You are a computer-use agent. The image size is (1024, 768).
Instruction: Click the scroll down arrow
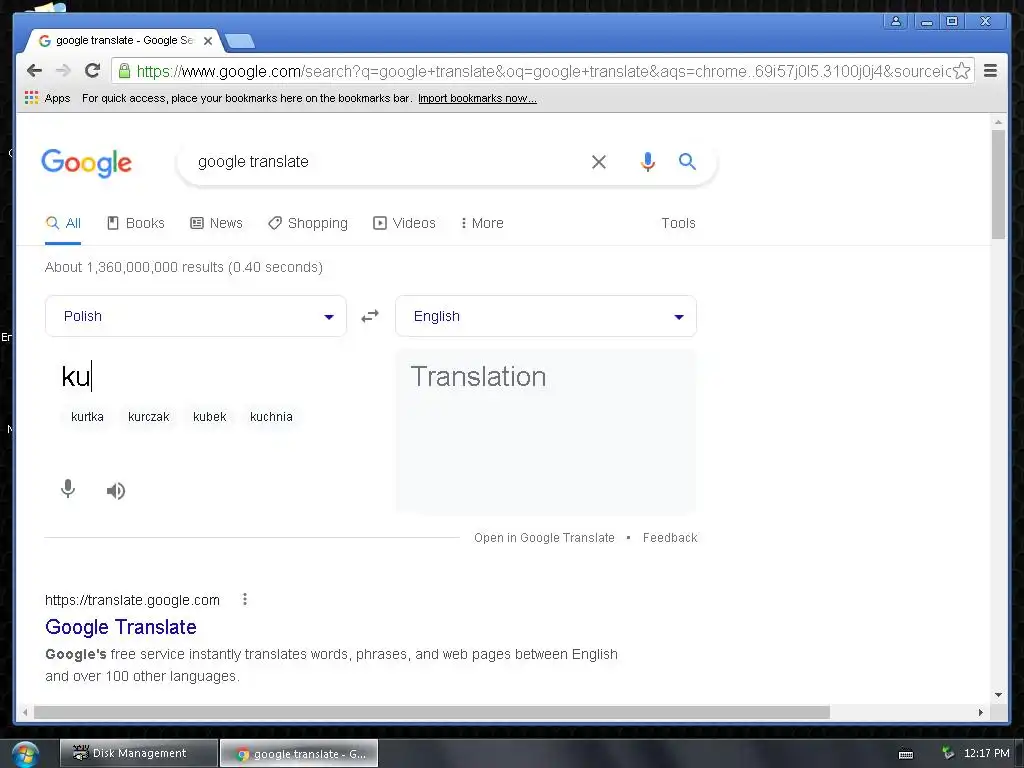(x=997, y=695)
